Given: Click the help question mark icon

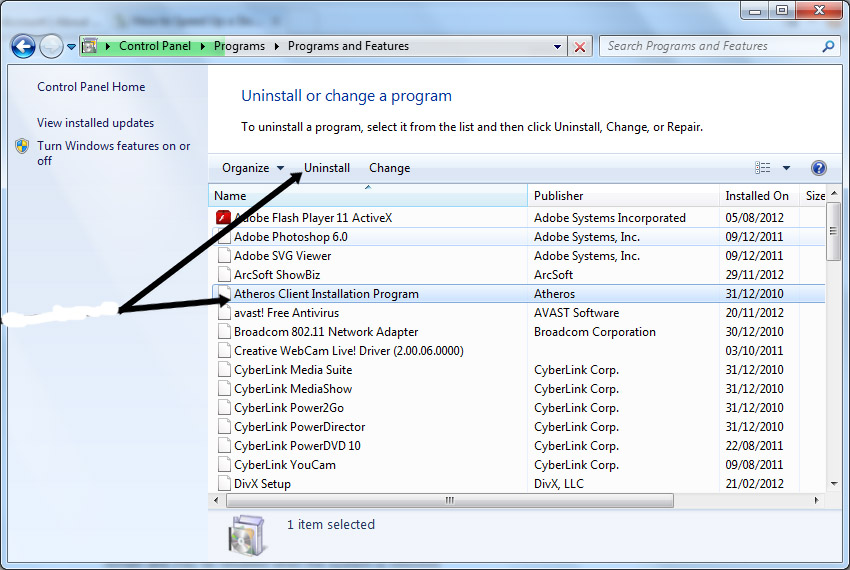Looking at the screenshot, I should (x=818, y=168).
